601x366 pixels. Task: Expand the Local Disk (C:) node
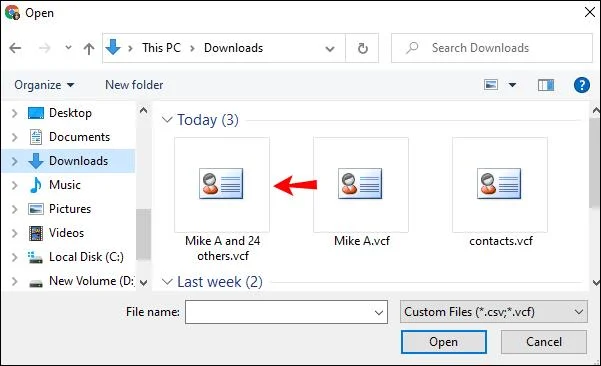point(15,257)
